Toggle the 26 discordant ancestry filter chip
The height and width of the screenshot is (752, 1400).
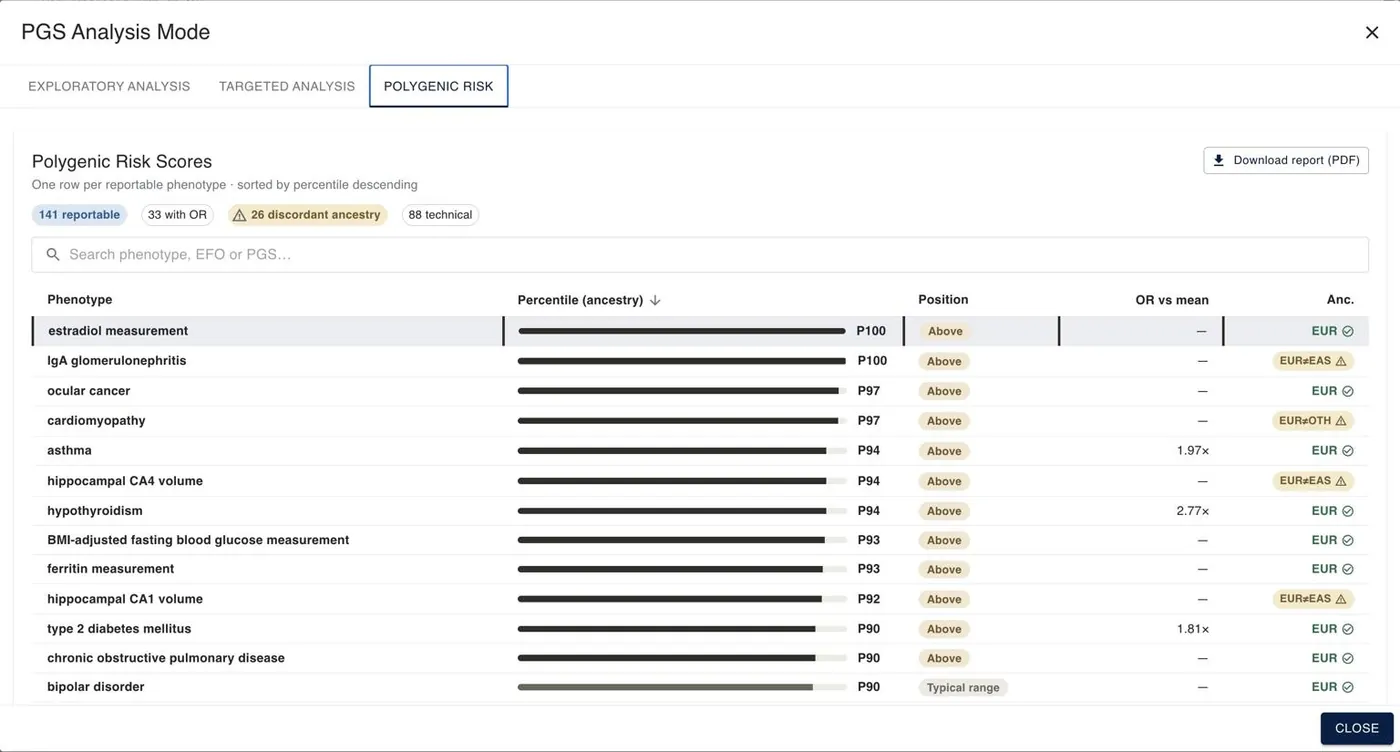coord(308,215)
